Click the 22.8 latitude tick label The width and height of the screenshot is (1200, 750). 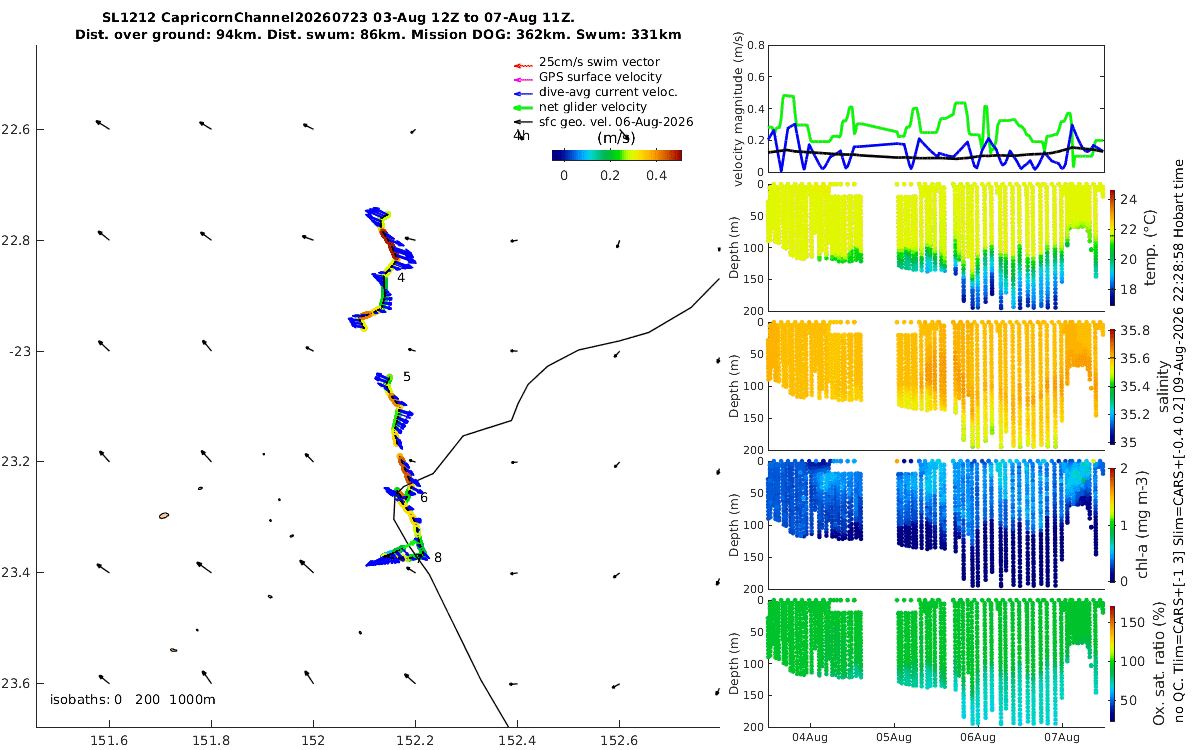16,240
